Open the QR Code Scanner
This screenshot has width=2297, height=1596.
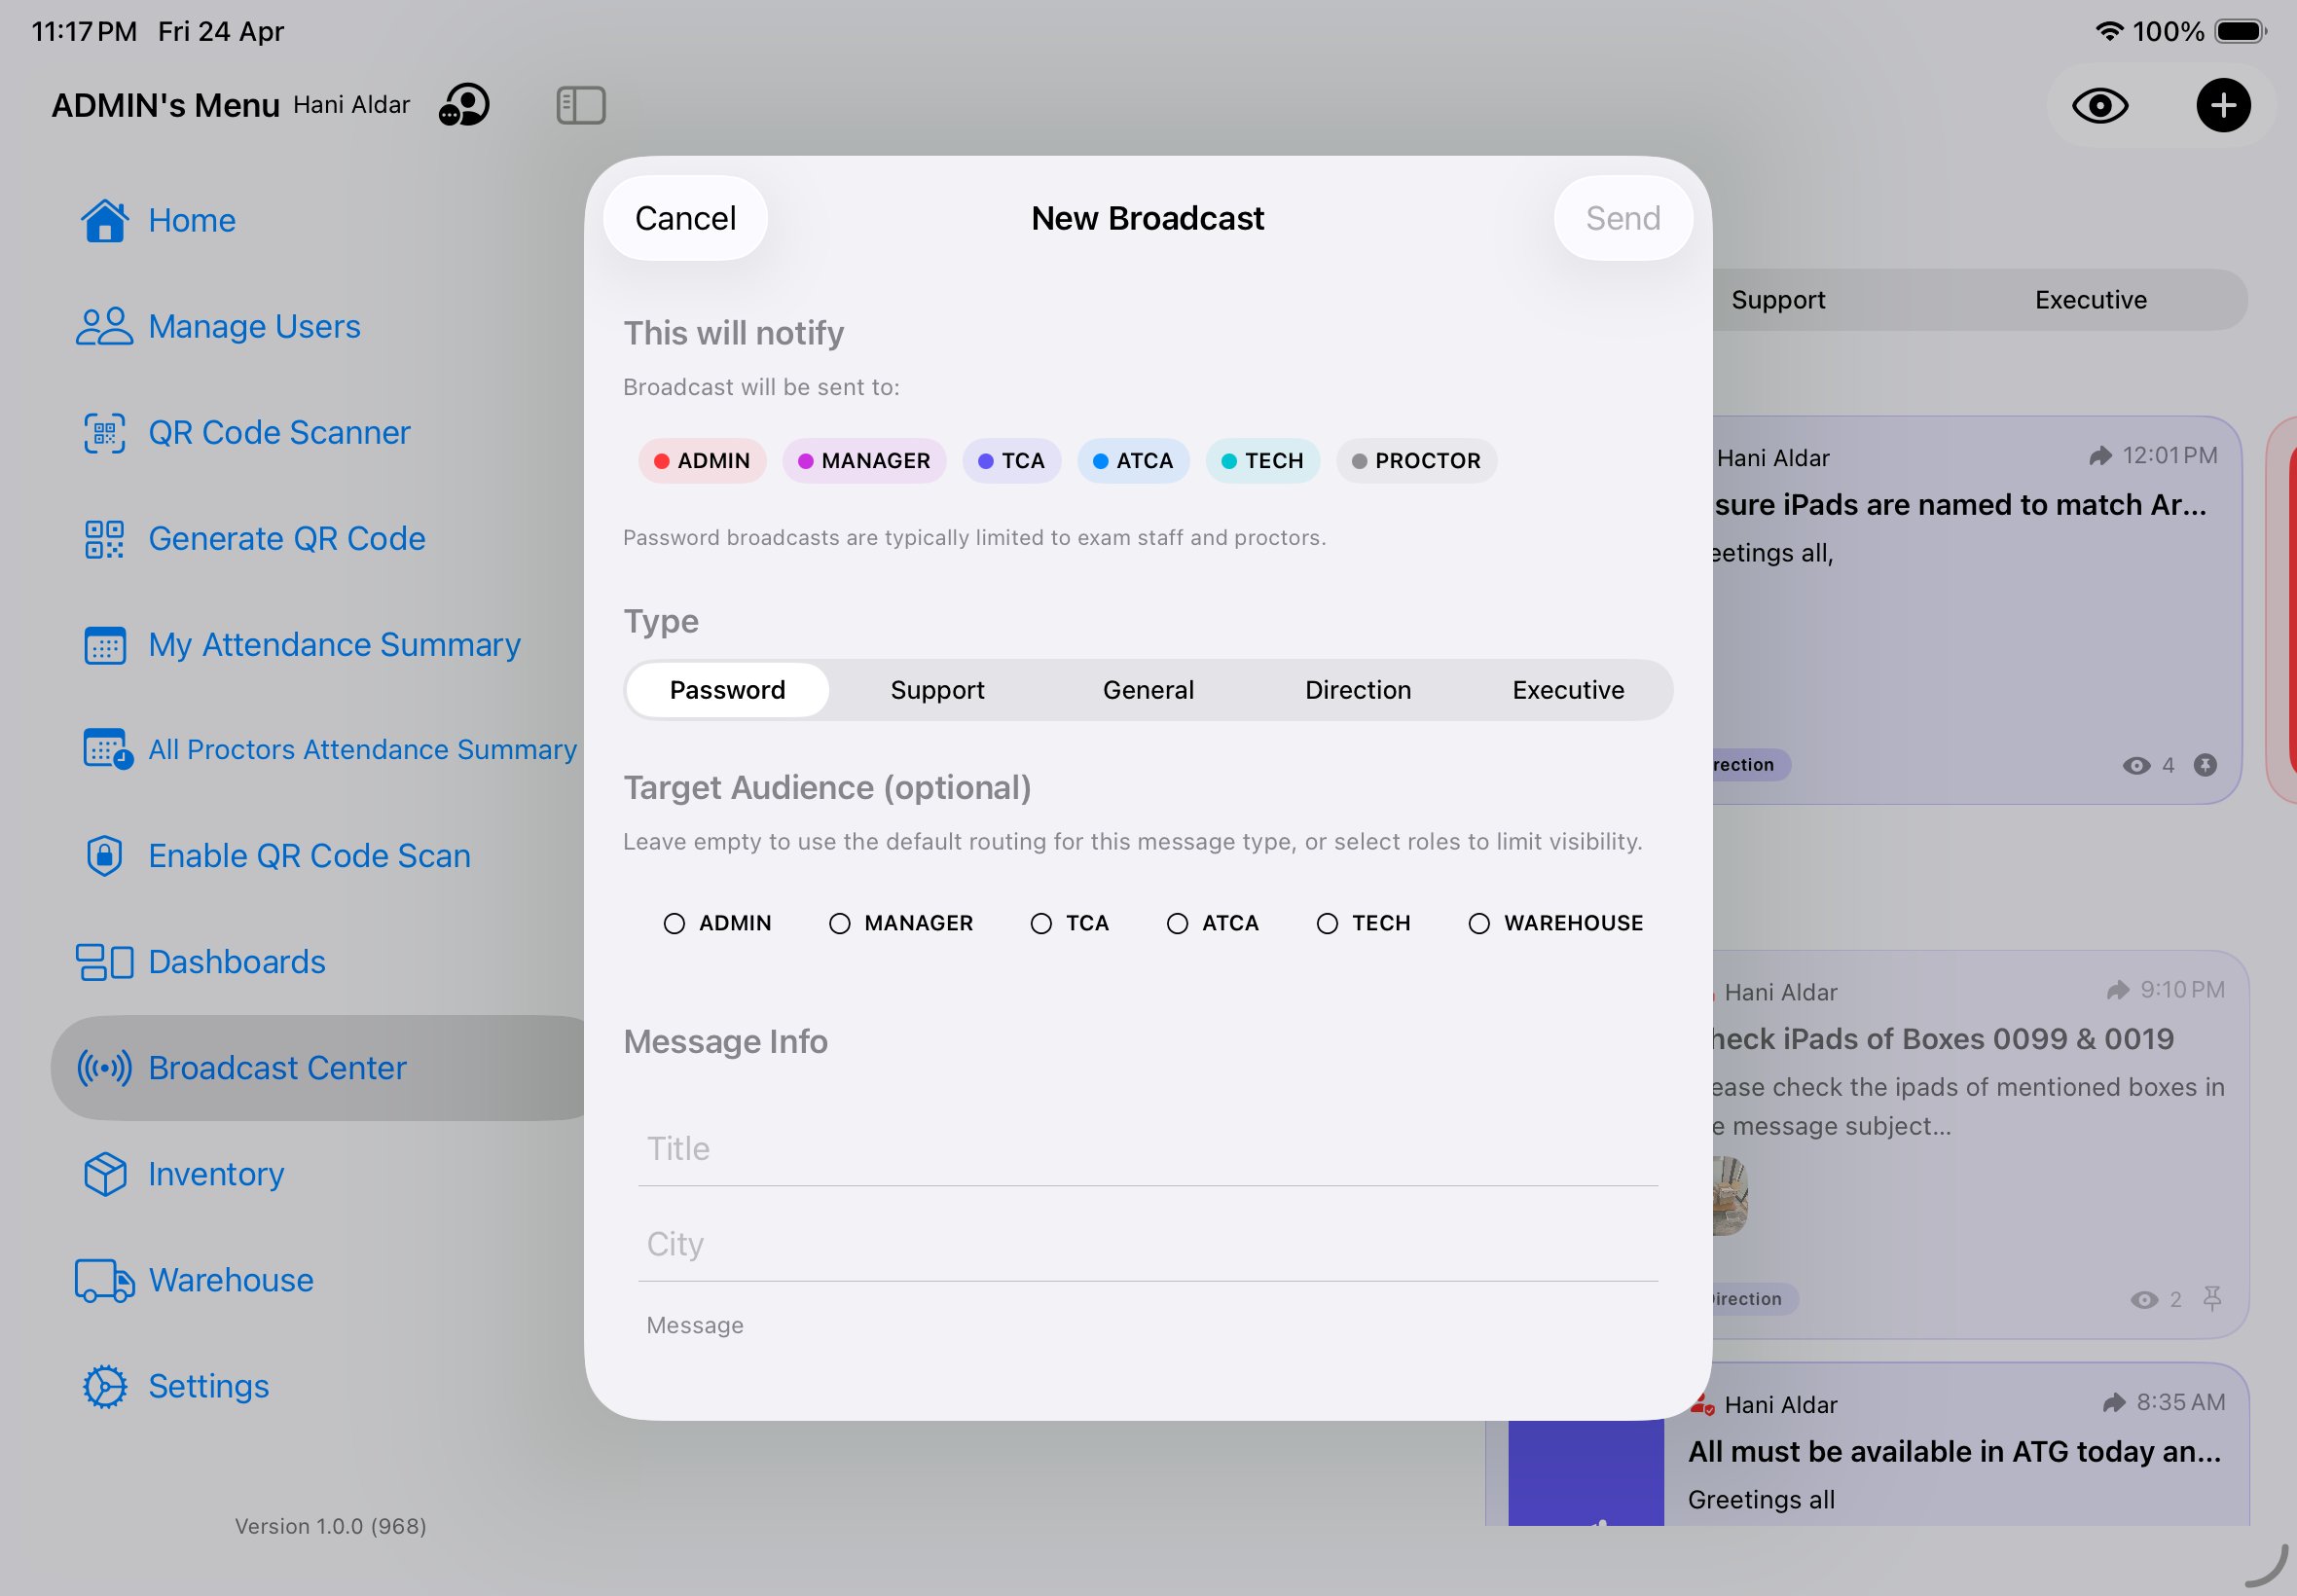click(x=278, y=432)
